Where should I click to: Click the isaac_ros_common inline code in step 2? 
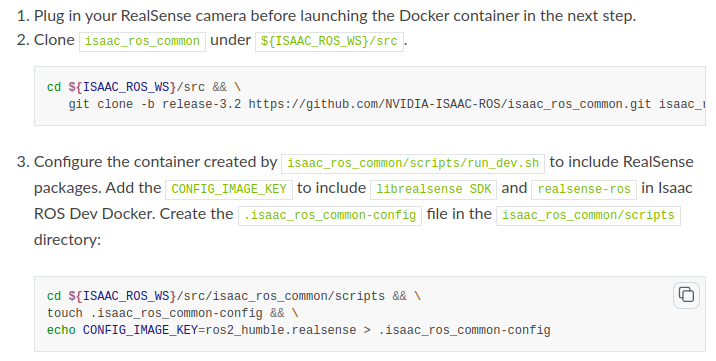[142, 42]
